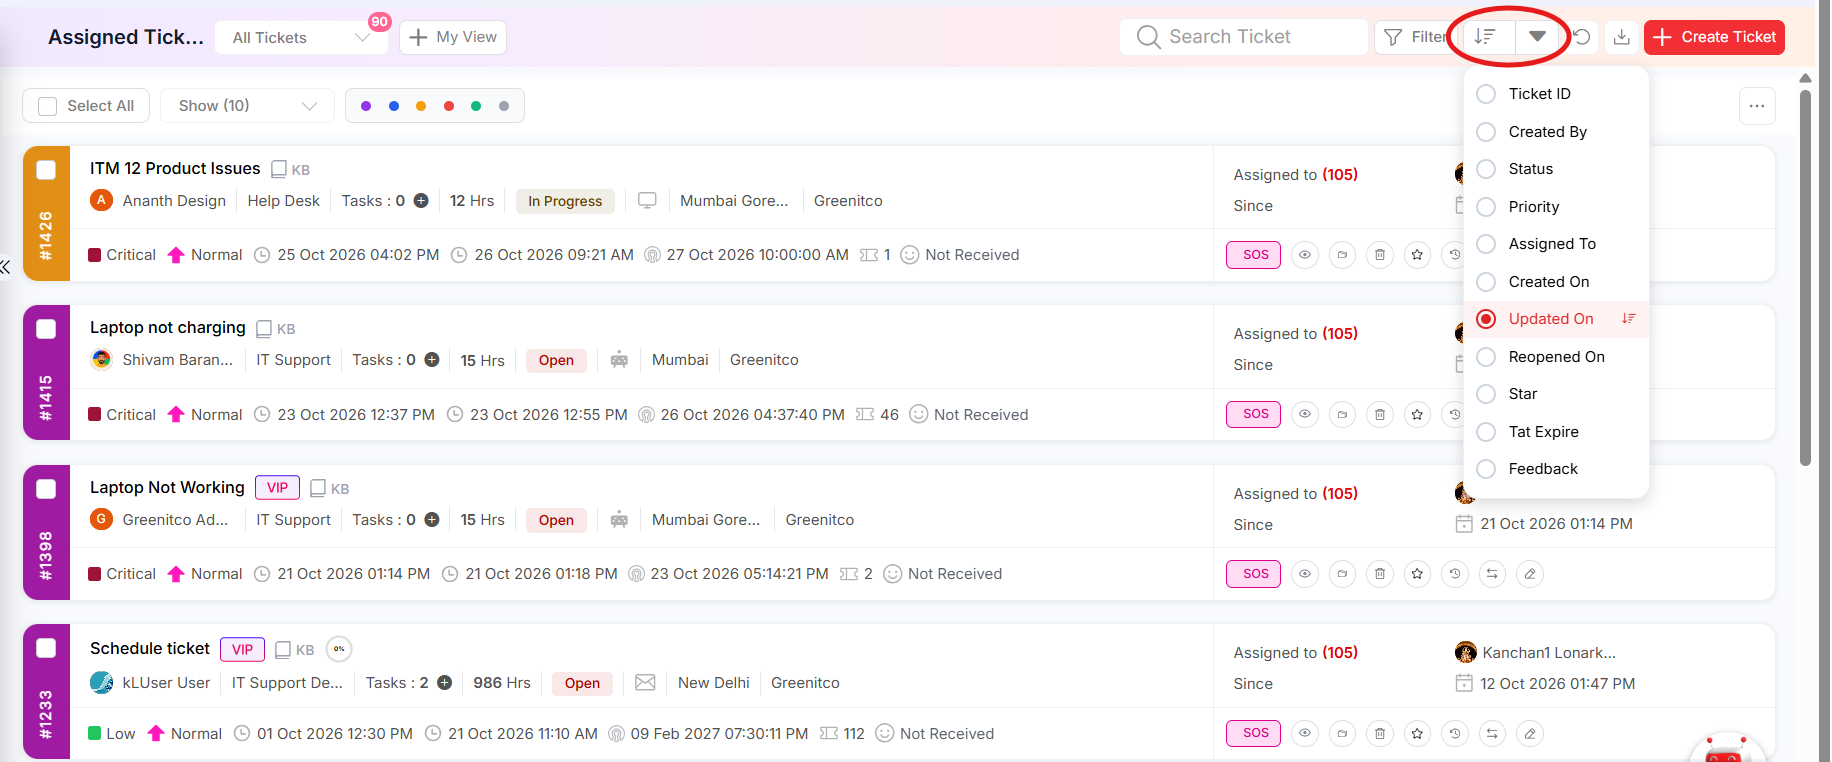
Task: Sort tickets by Assigned To
Action: [x=1556, y=244]
